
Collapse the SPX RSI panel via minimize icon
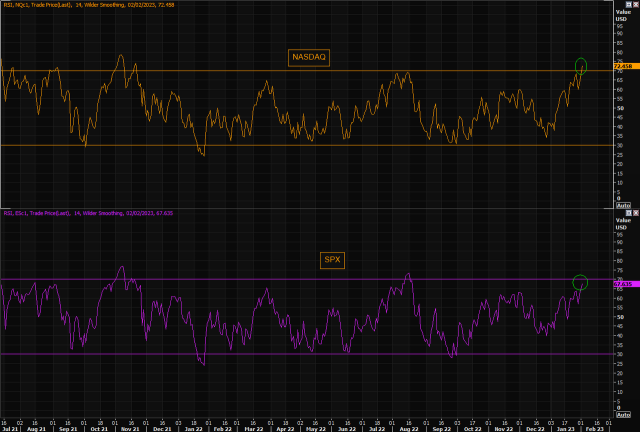tap(629, 213)
